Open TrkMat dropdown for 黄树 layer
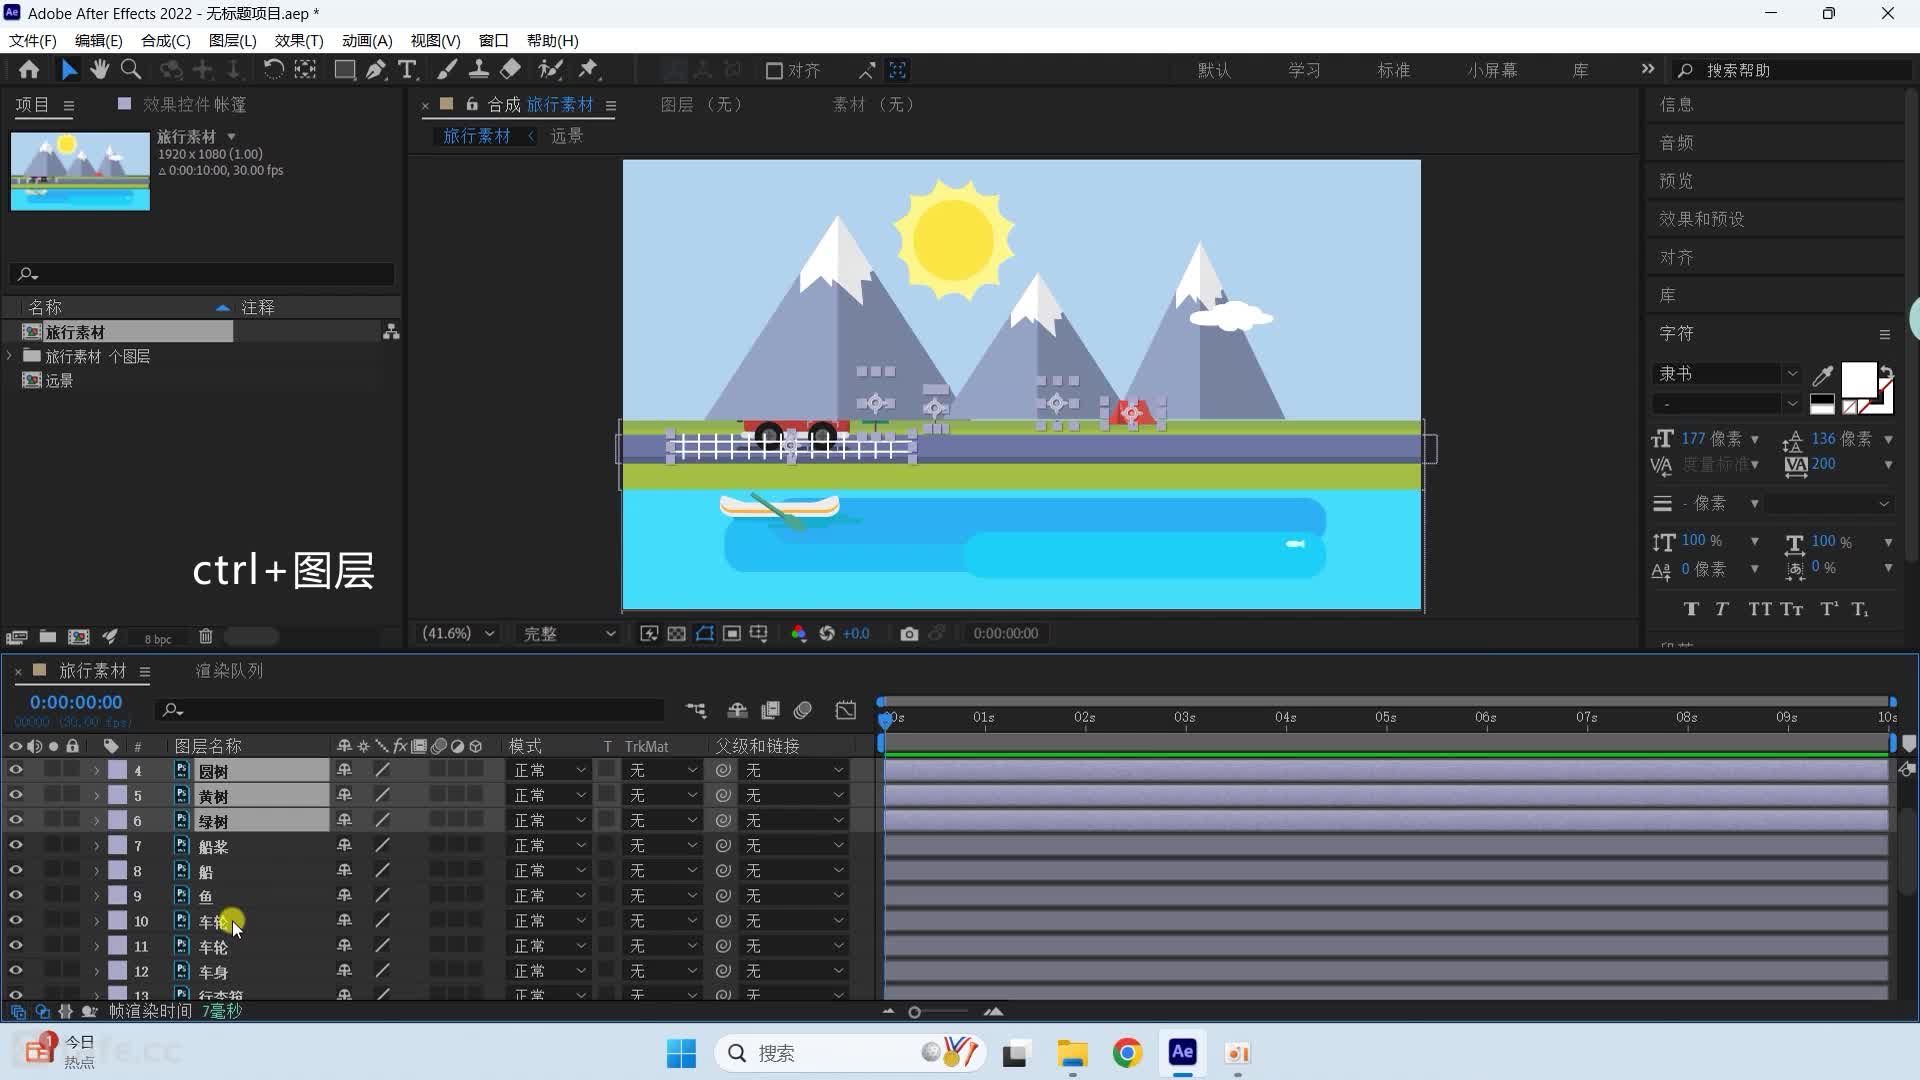Viewport: 1920px width, 1080px height. coord(662,795)
